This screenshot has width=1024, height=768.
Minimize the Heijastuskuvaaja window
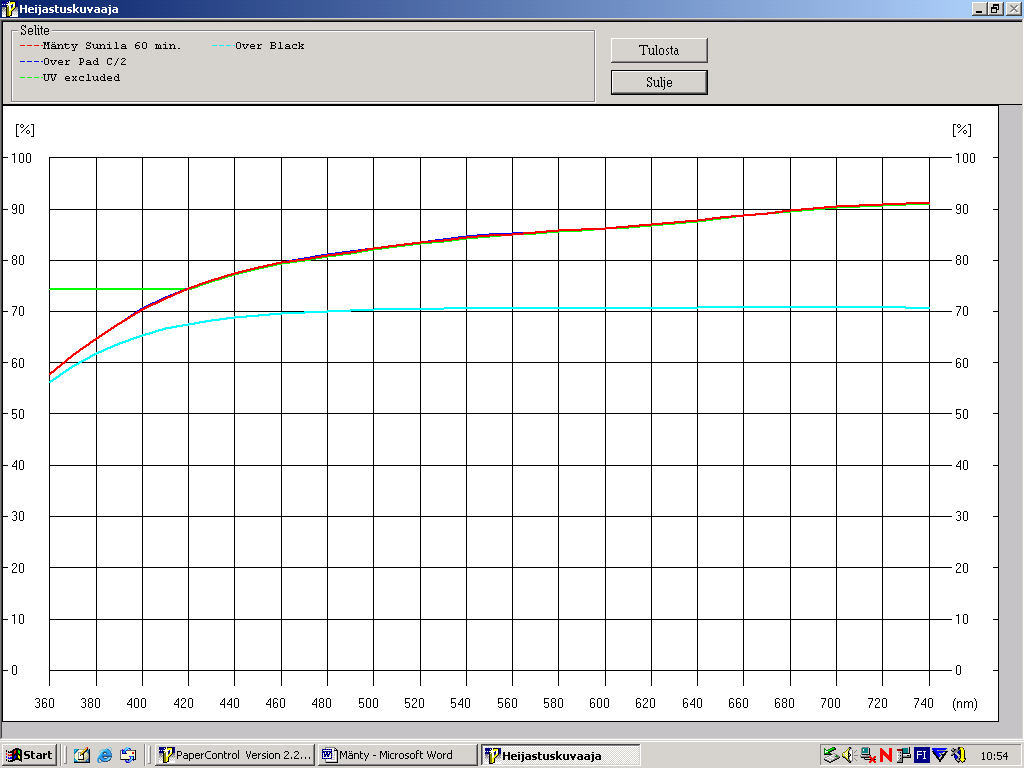tap(978, 9)
